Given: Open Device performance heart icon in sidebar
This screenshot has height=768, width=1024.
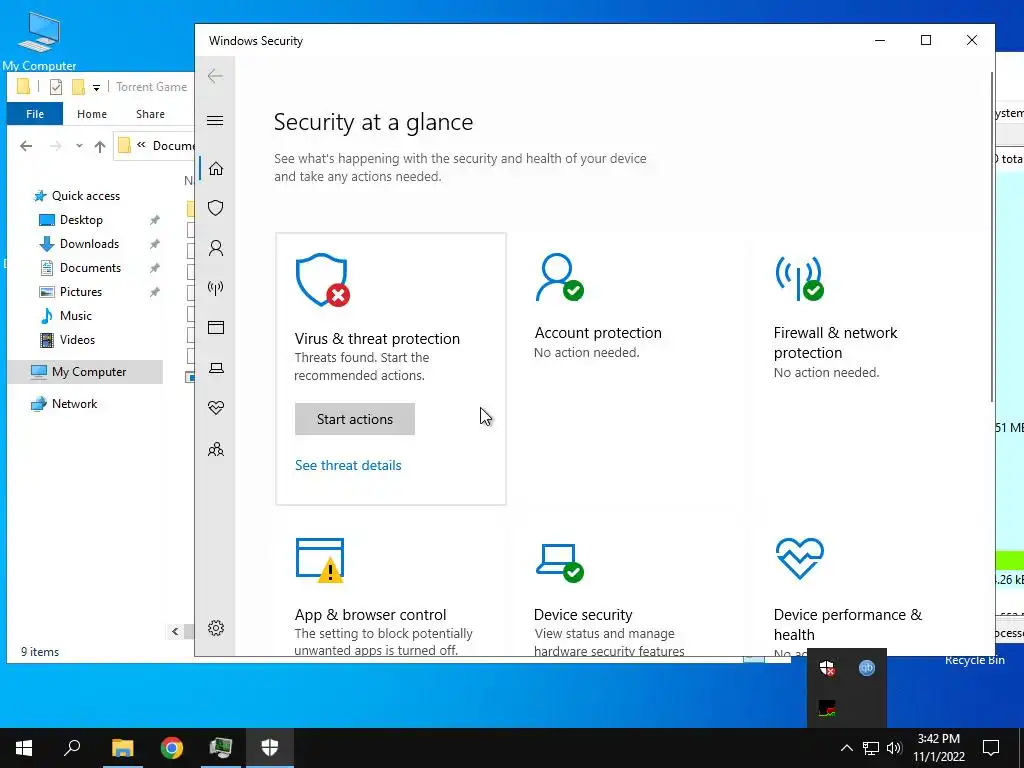Looking at the screenshot, I should [216, 408].
